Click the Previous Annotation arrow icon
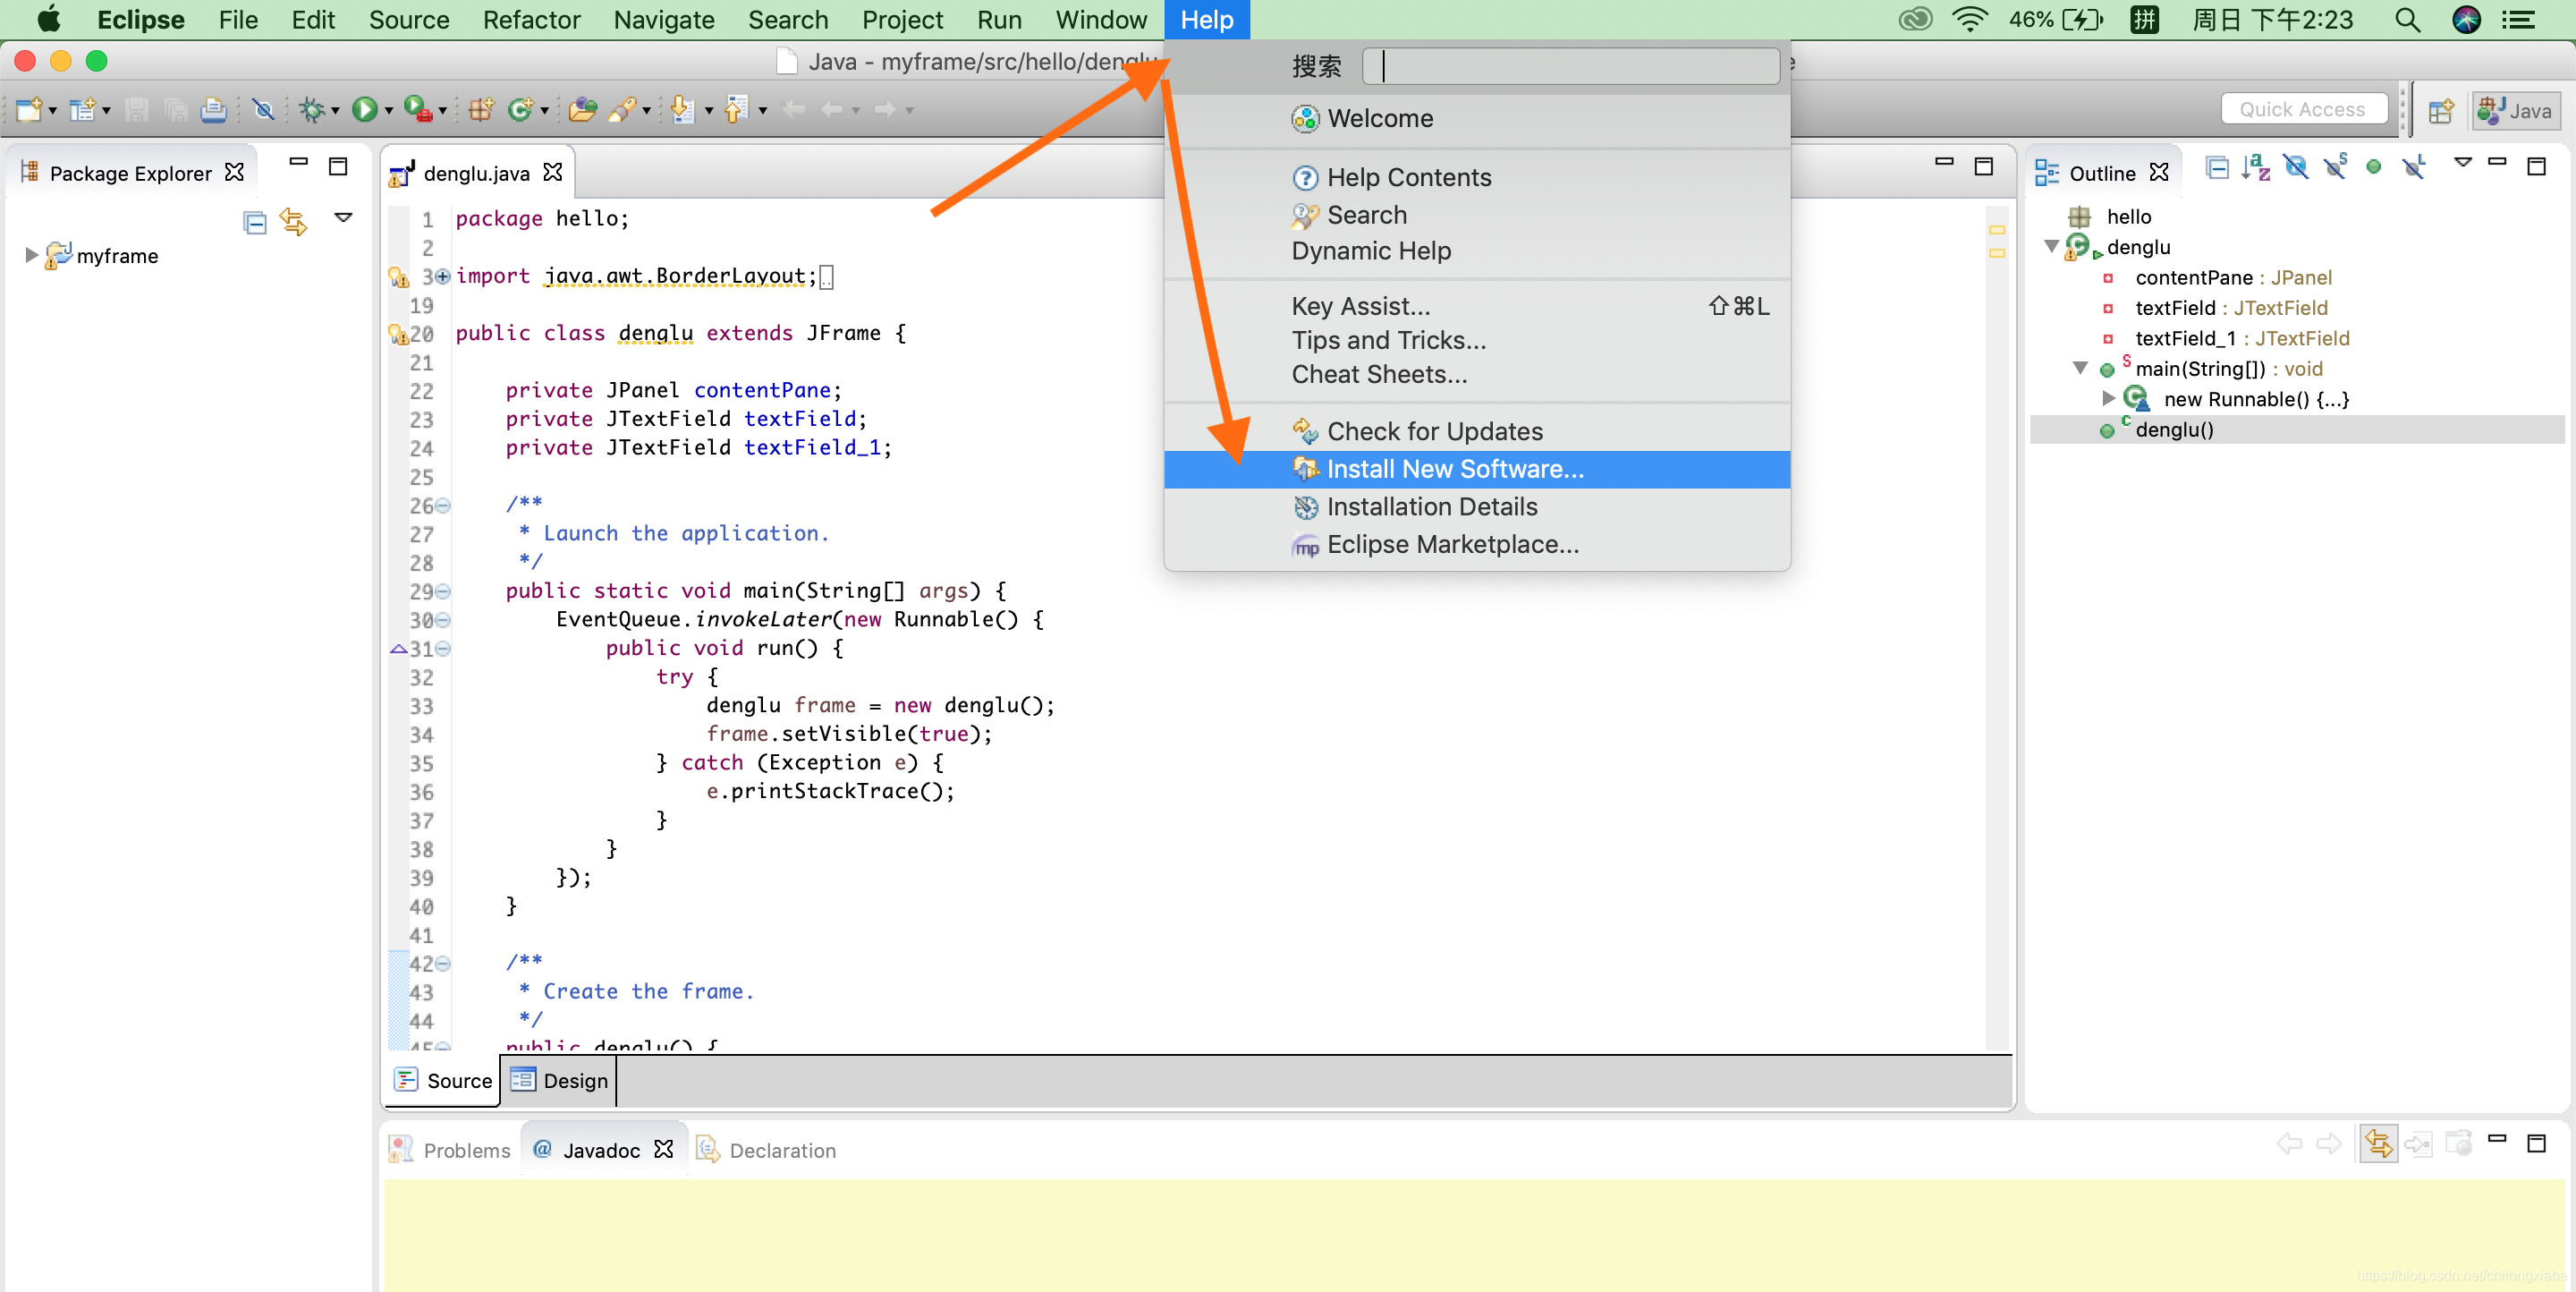Viewport: 2576px width, 1292px height. pyautogui.click(x=736, y=110)
